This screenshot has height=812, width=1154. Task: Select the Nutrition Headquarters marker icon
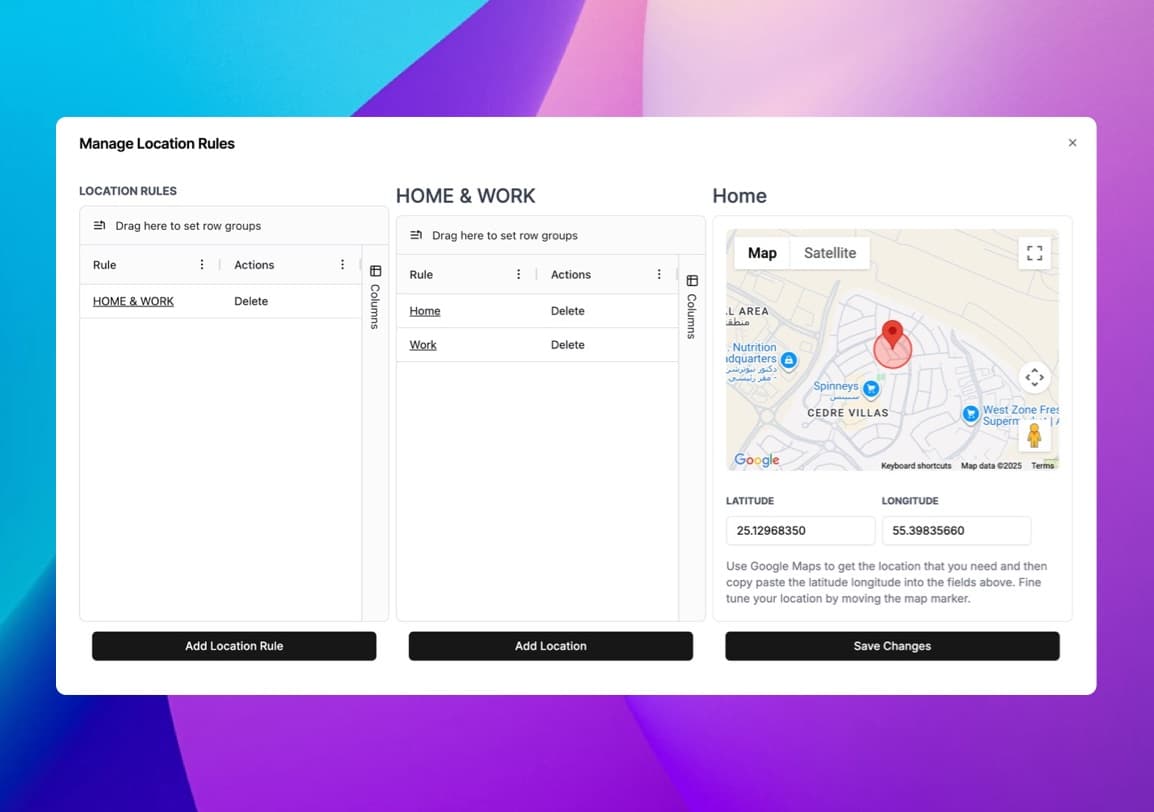[x=790, y=362]
